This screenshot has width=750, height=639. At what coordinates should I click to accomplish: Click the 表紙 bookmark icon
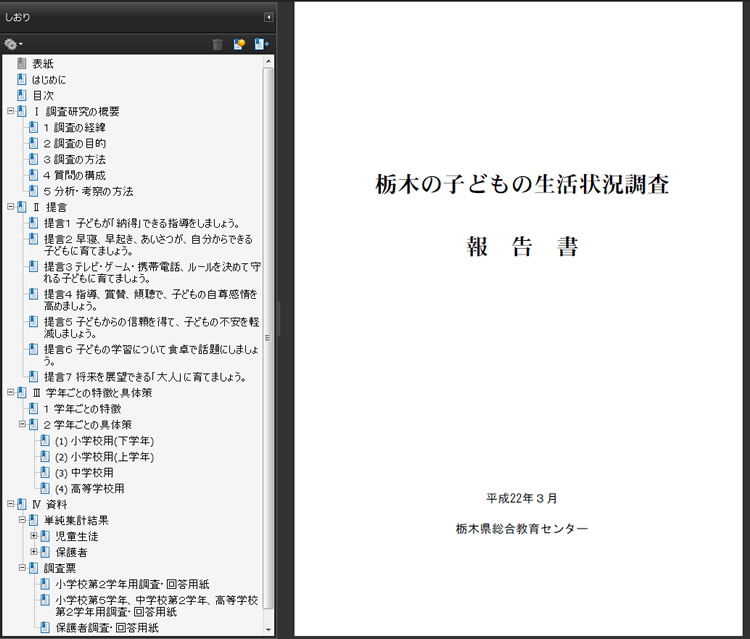[21, 63]
